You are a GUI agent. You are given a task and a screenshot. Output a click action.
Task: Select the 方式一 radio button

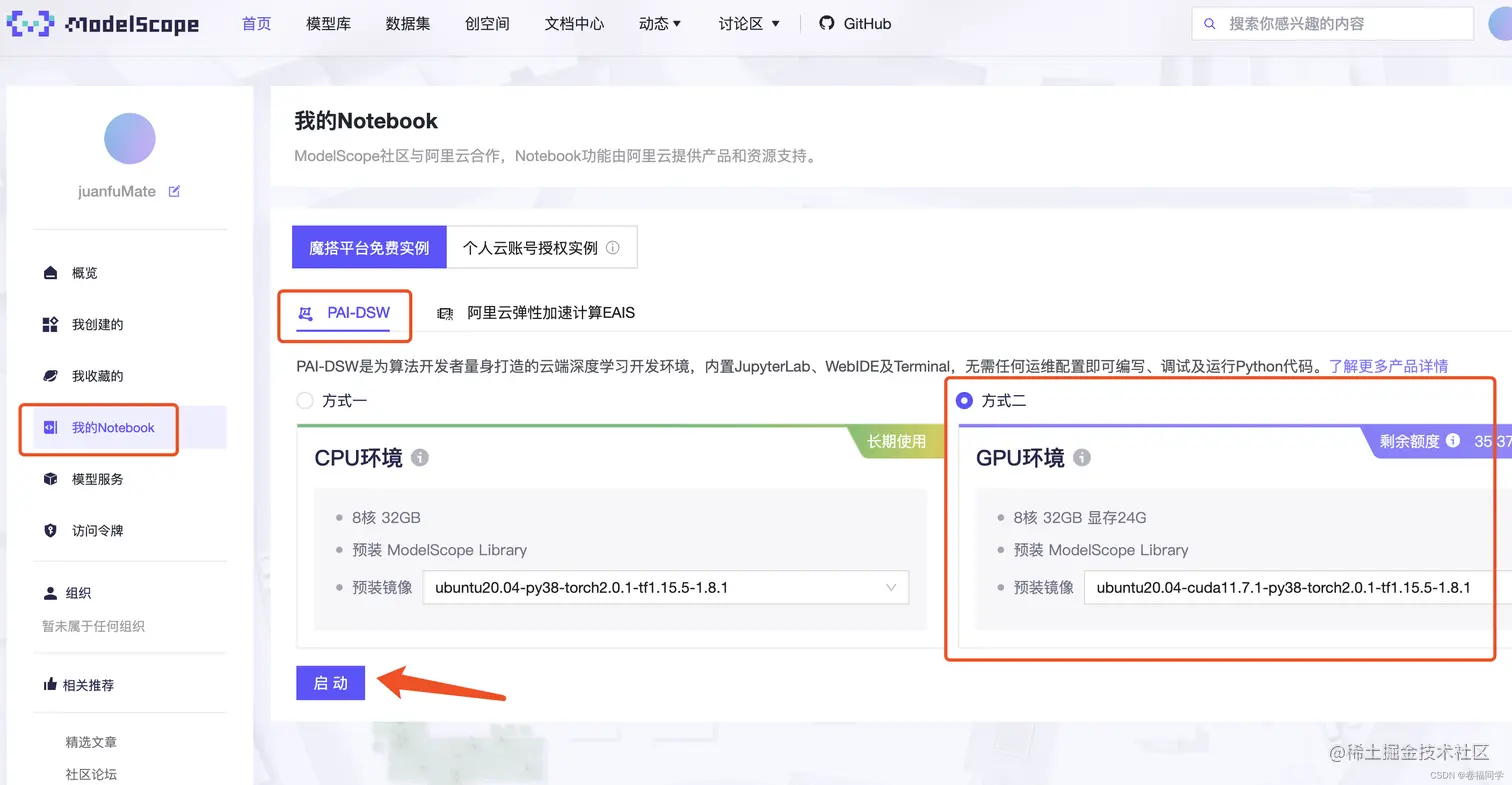point(304,400)
